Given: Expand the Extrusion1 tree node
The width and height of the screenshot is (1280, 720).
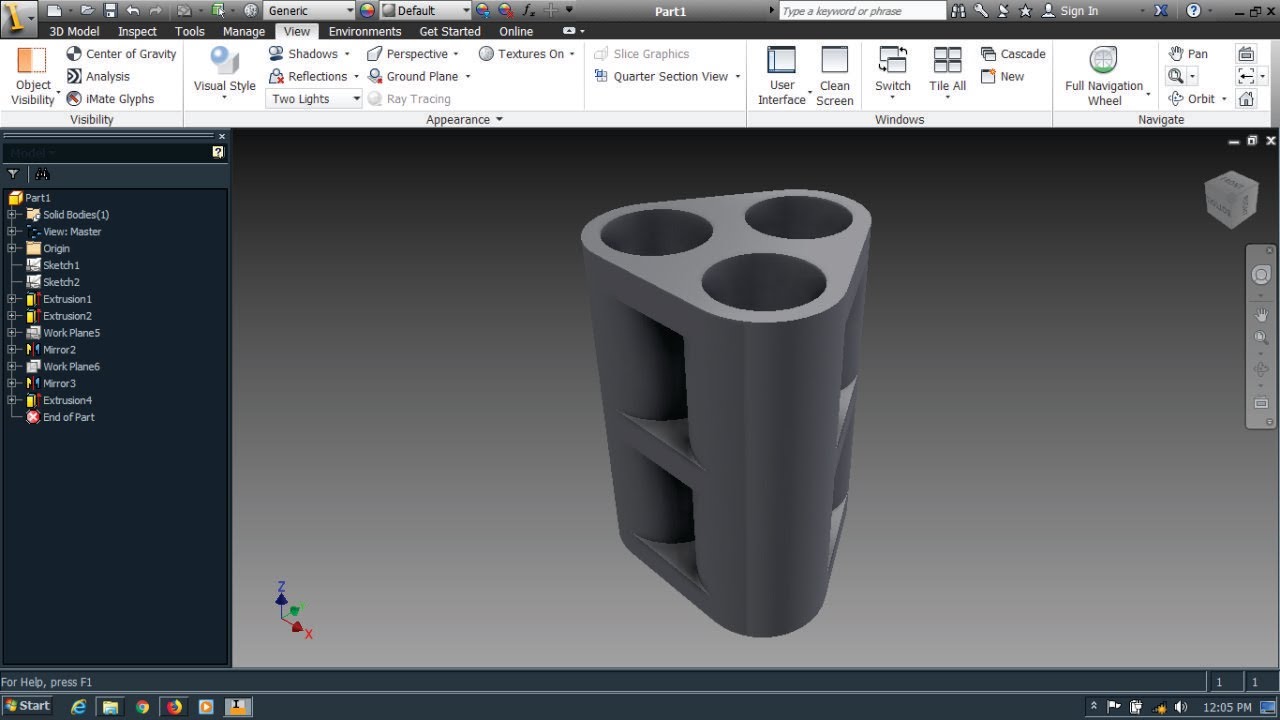Looking at the screenshot, I should [11, 299].
